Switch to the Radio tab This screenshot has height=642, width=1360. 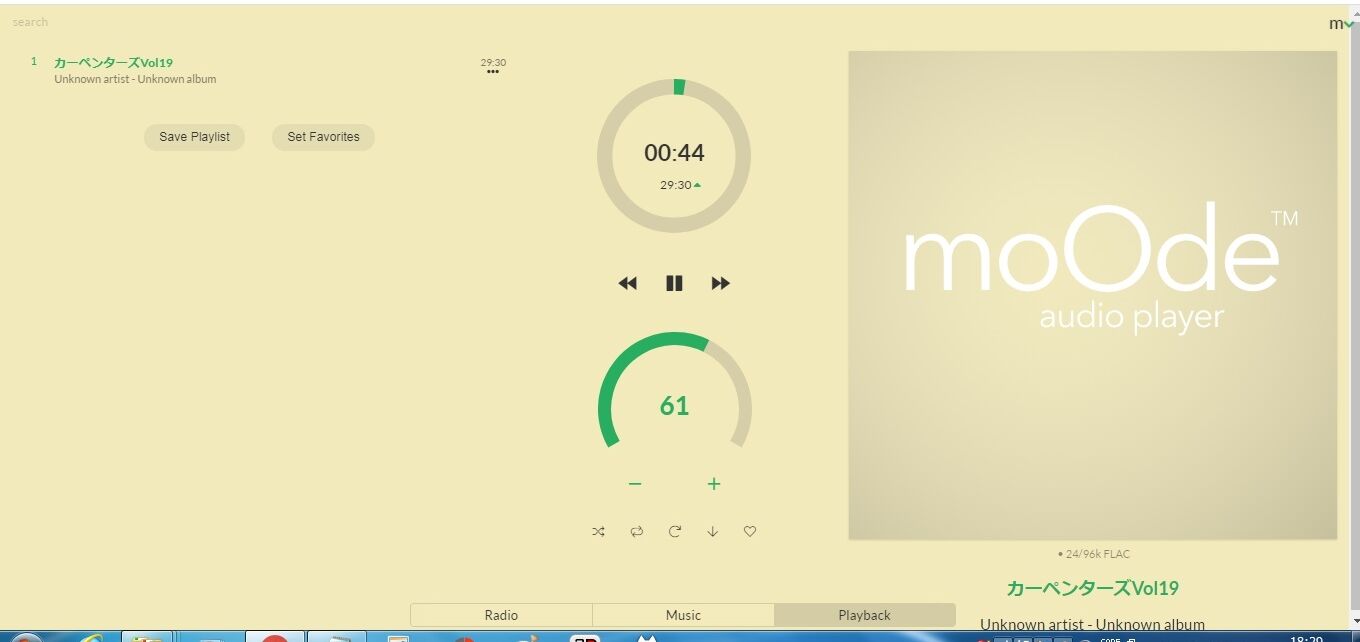point(501,615)
